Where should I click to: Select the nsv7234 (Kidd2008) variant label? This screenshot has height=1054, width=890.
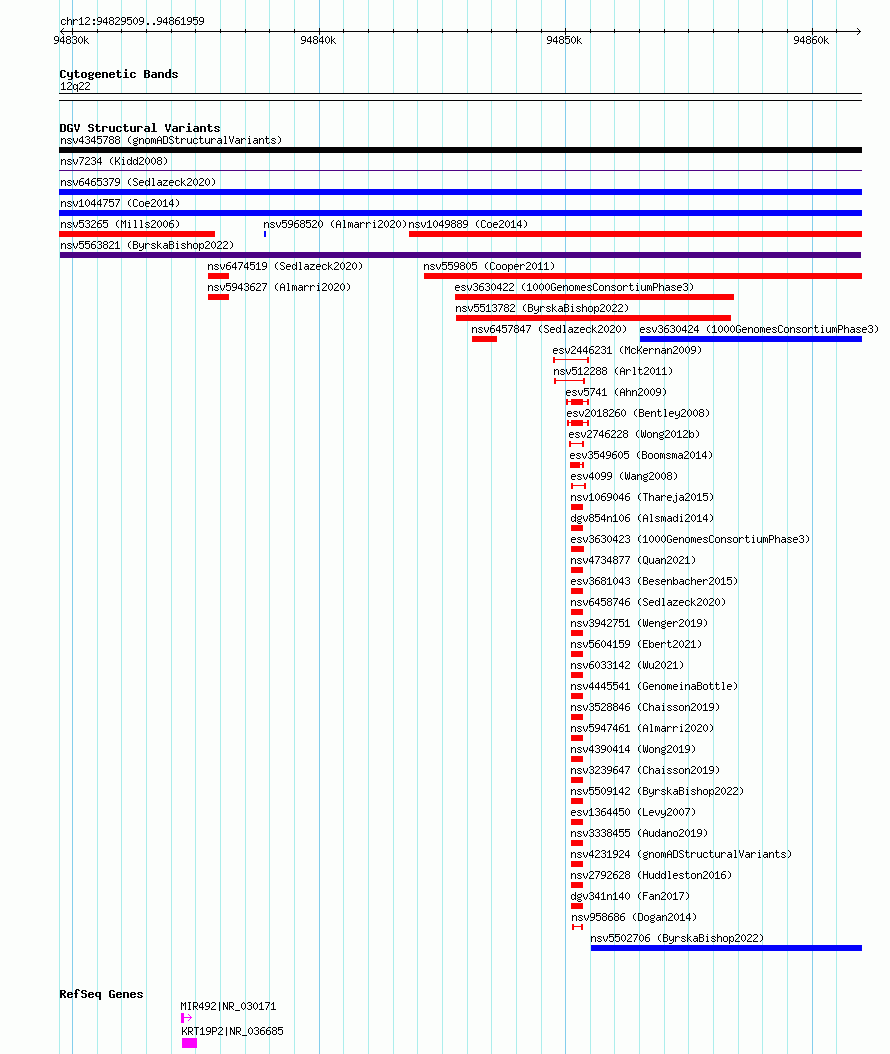coord(114,161)
